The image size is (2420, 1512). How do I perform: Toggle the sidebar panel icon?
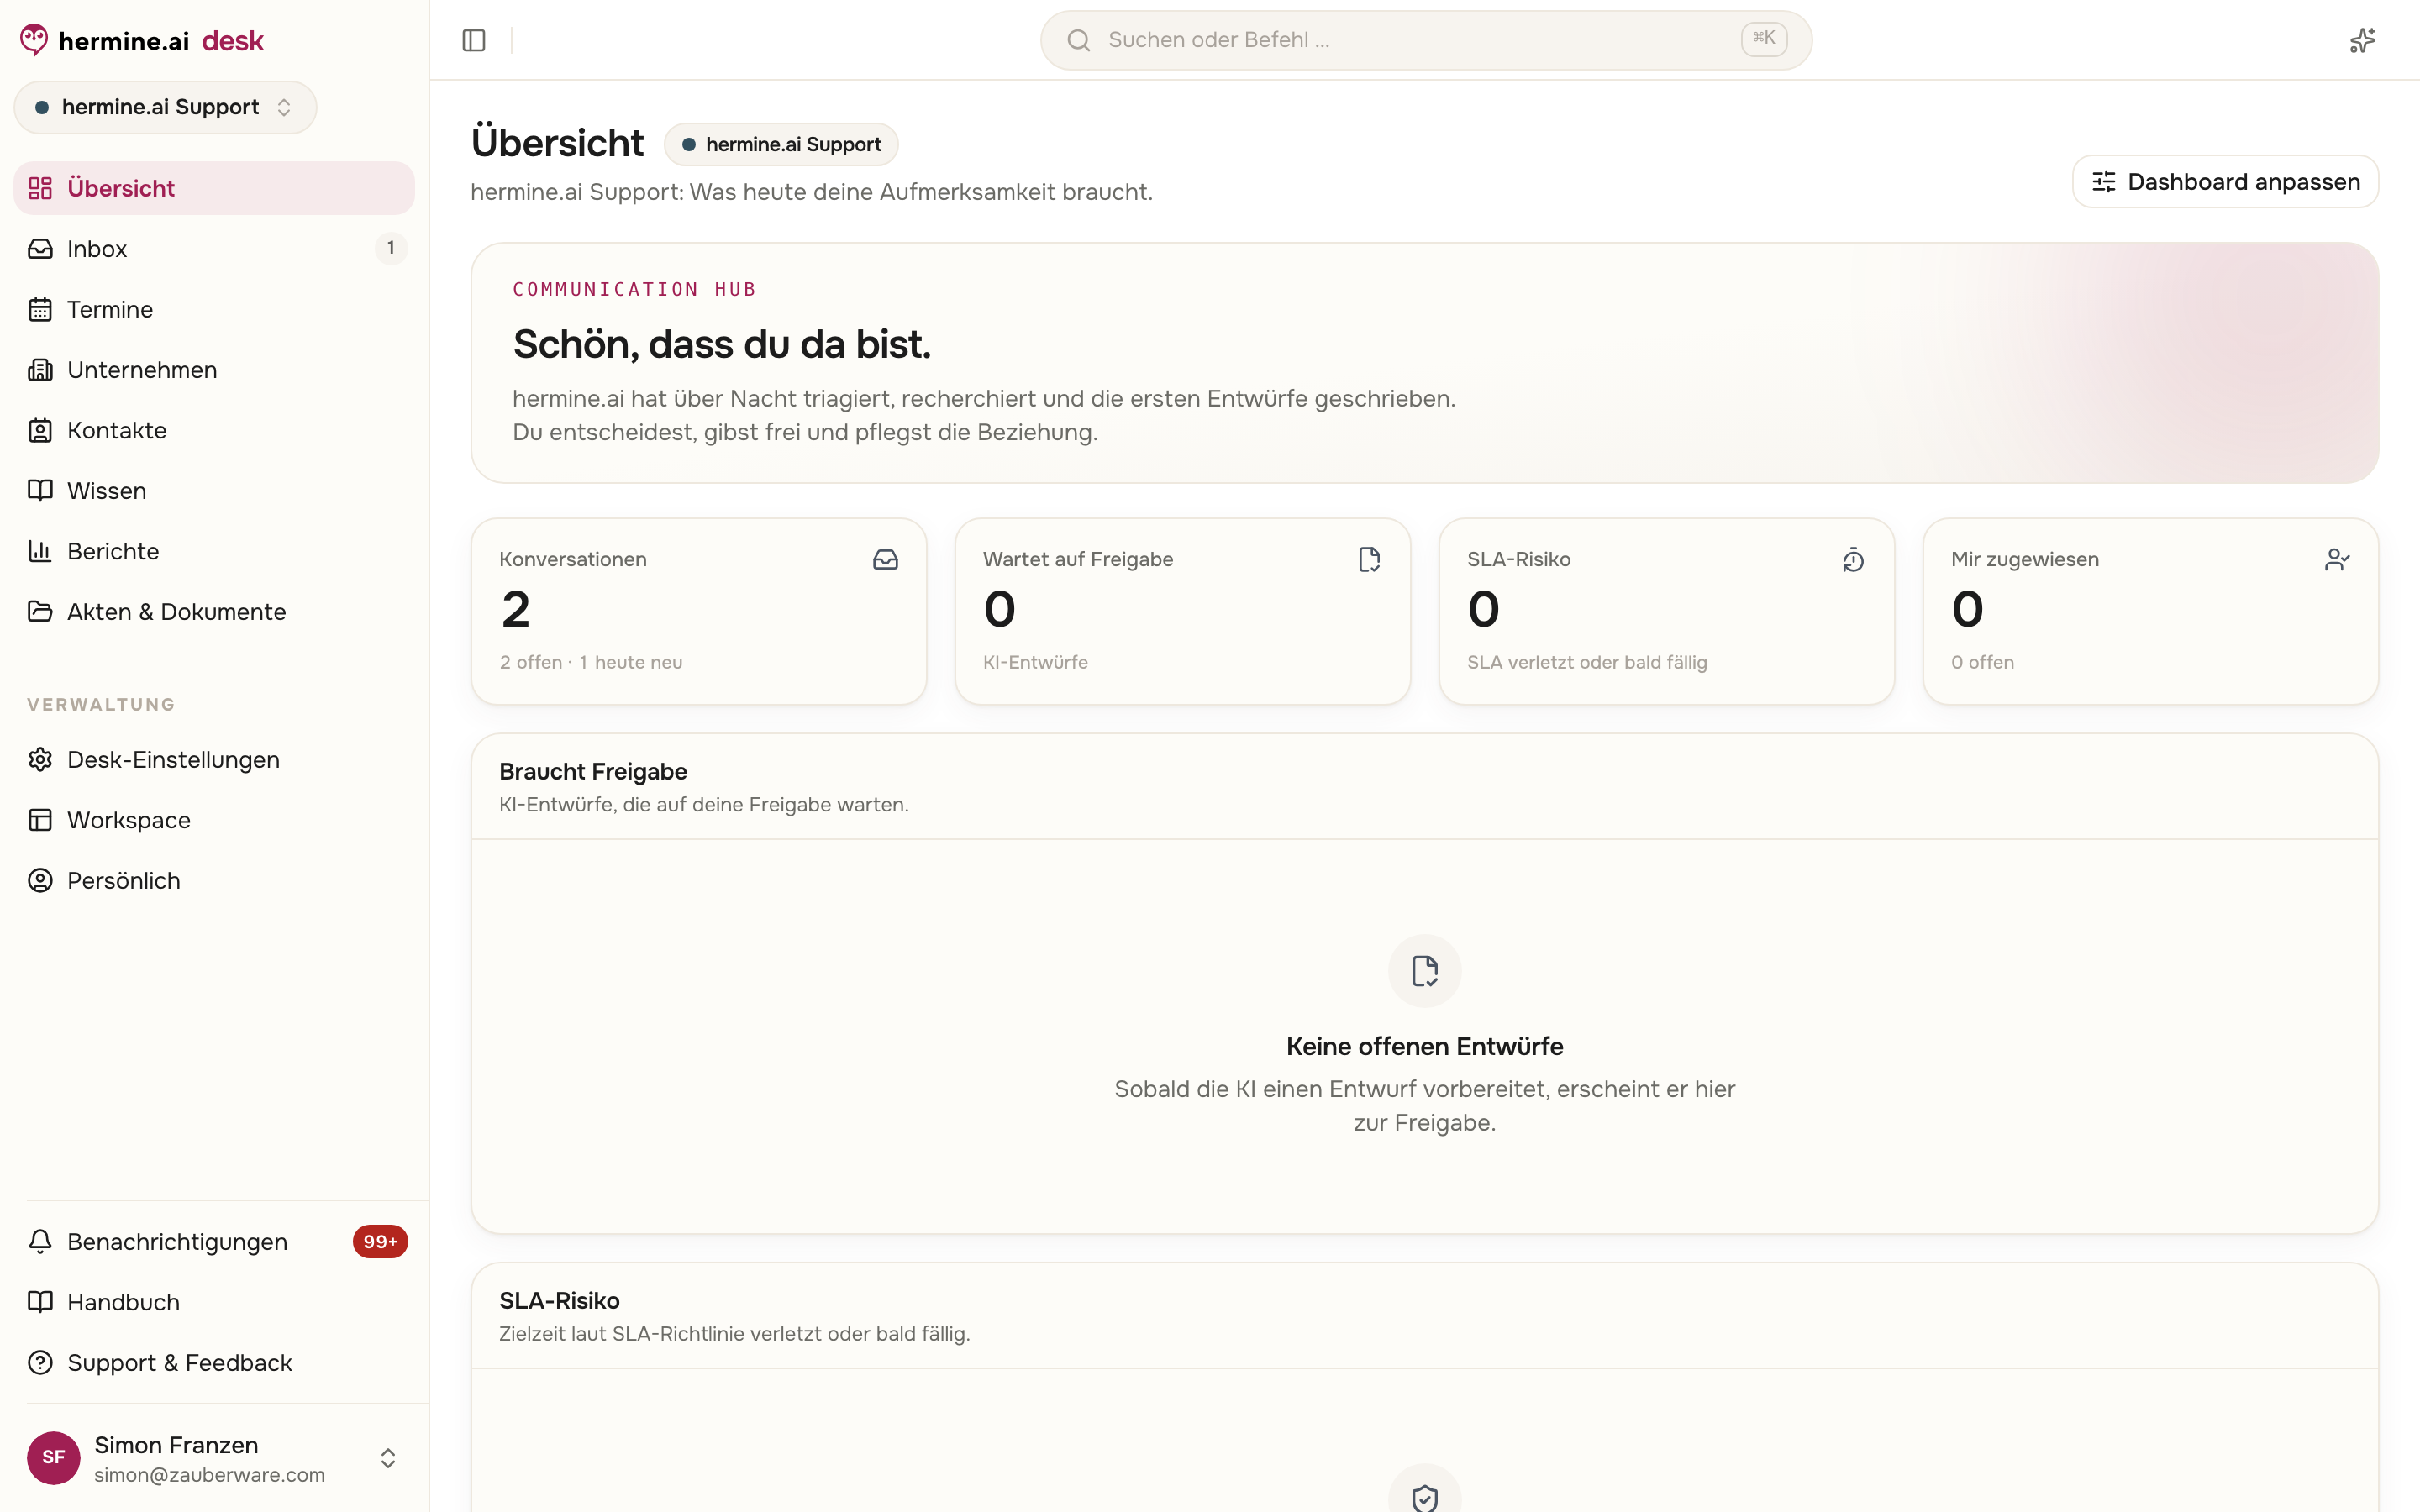[x=474, y=40]
